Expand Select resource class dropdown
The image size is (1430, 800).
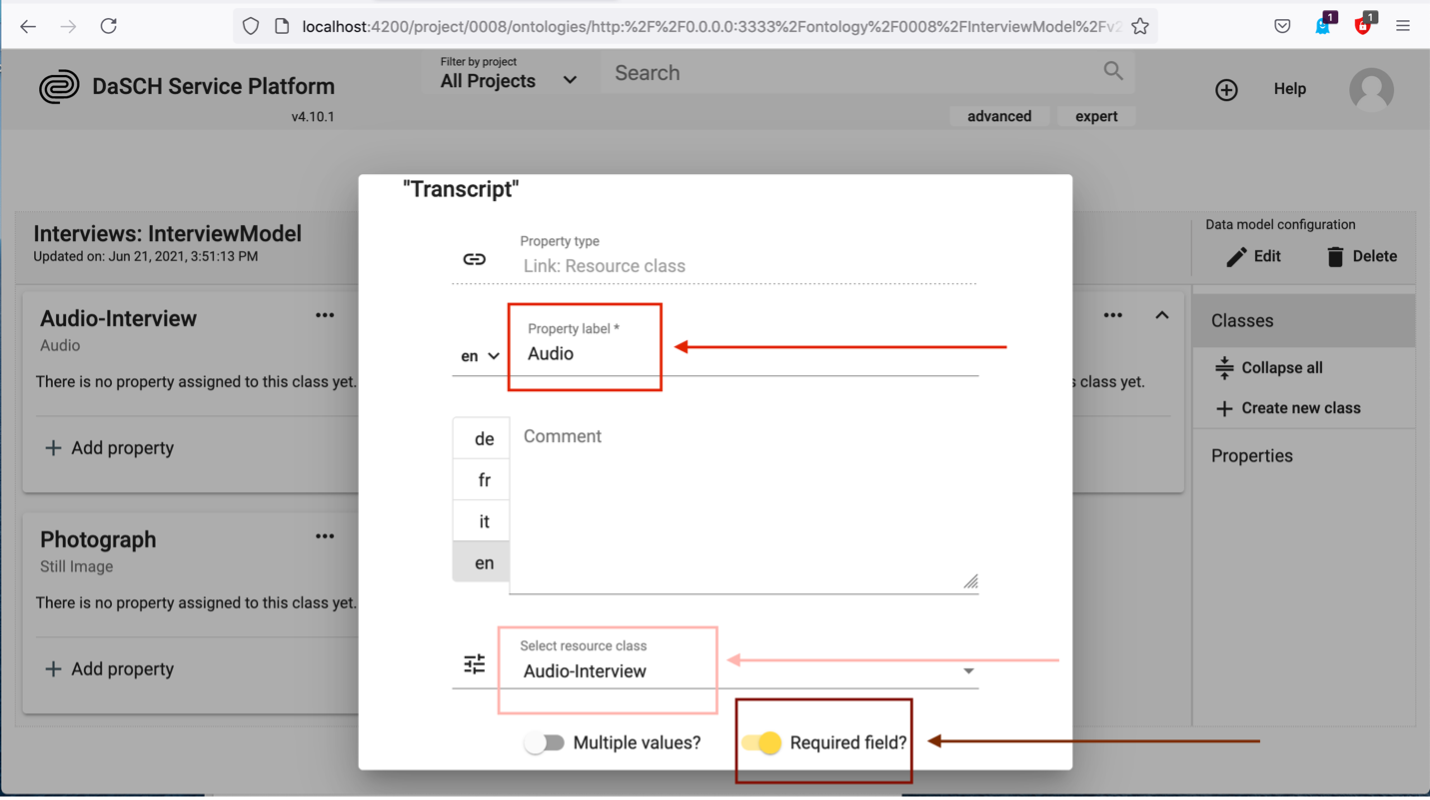point(967,671)
